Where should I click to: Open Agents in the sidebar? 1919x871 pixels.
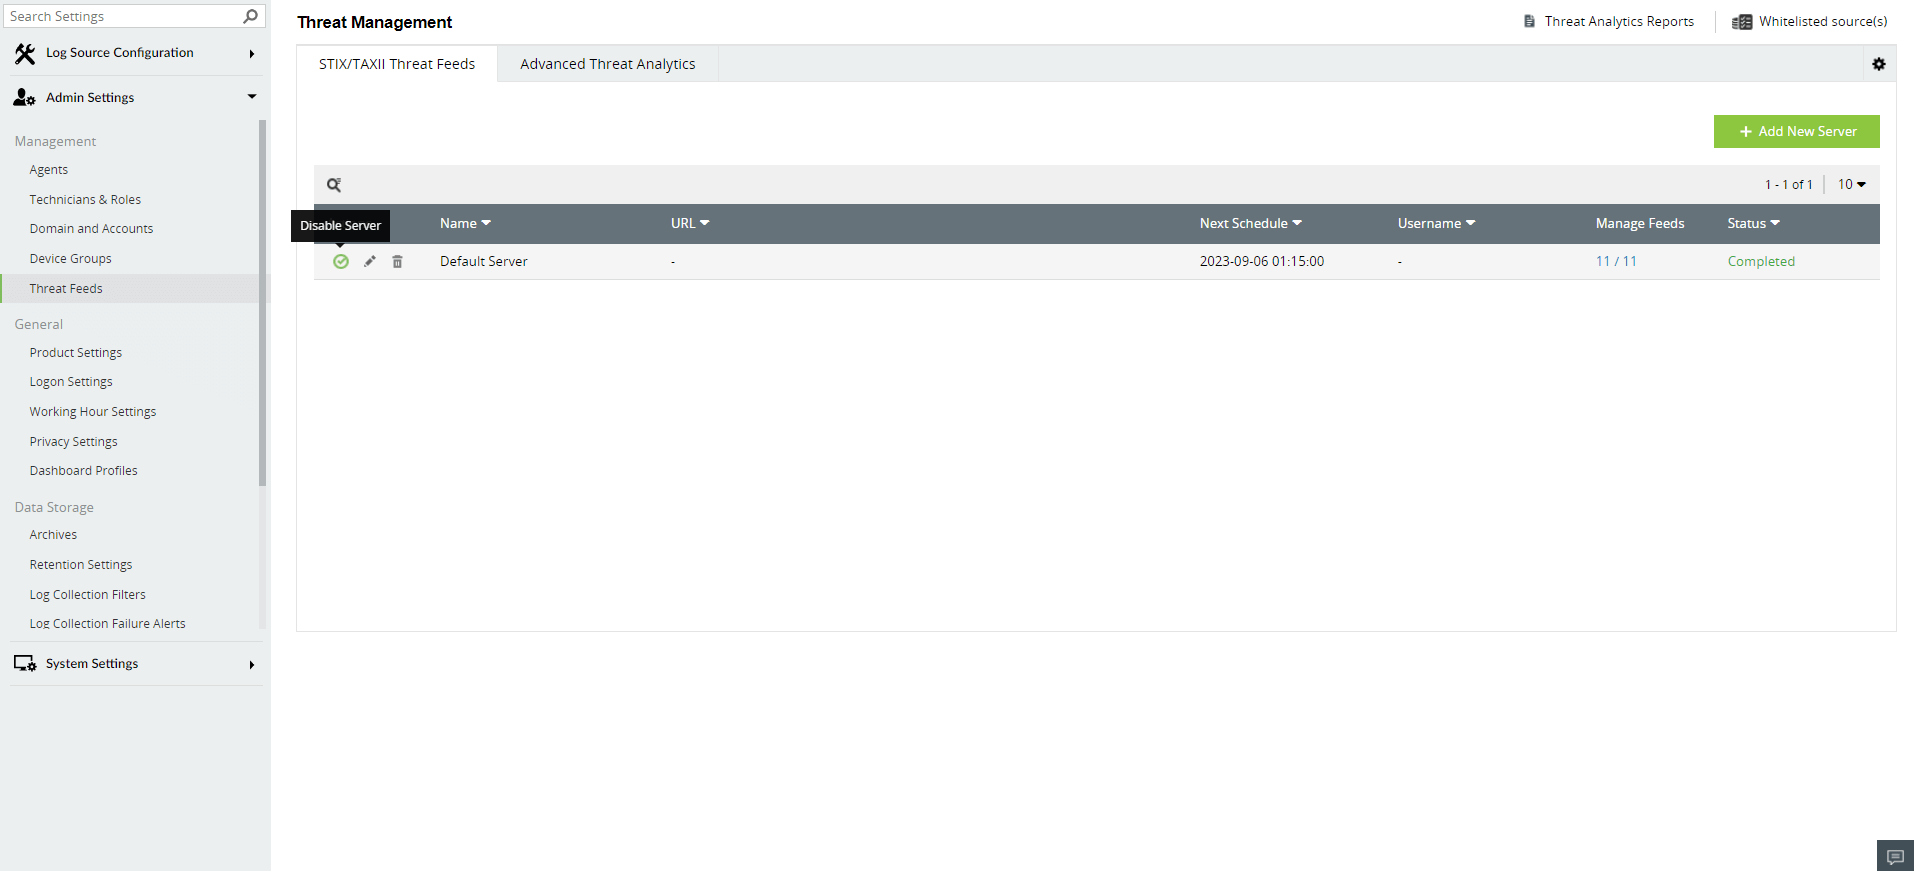click(x=49, y=170)
